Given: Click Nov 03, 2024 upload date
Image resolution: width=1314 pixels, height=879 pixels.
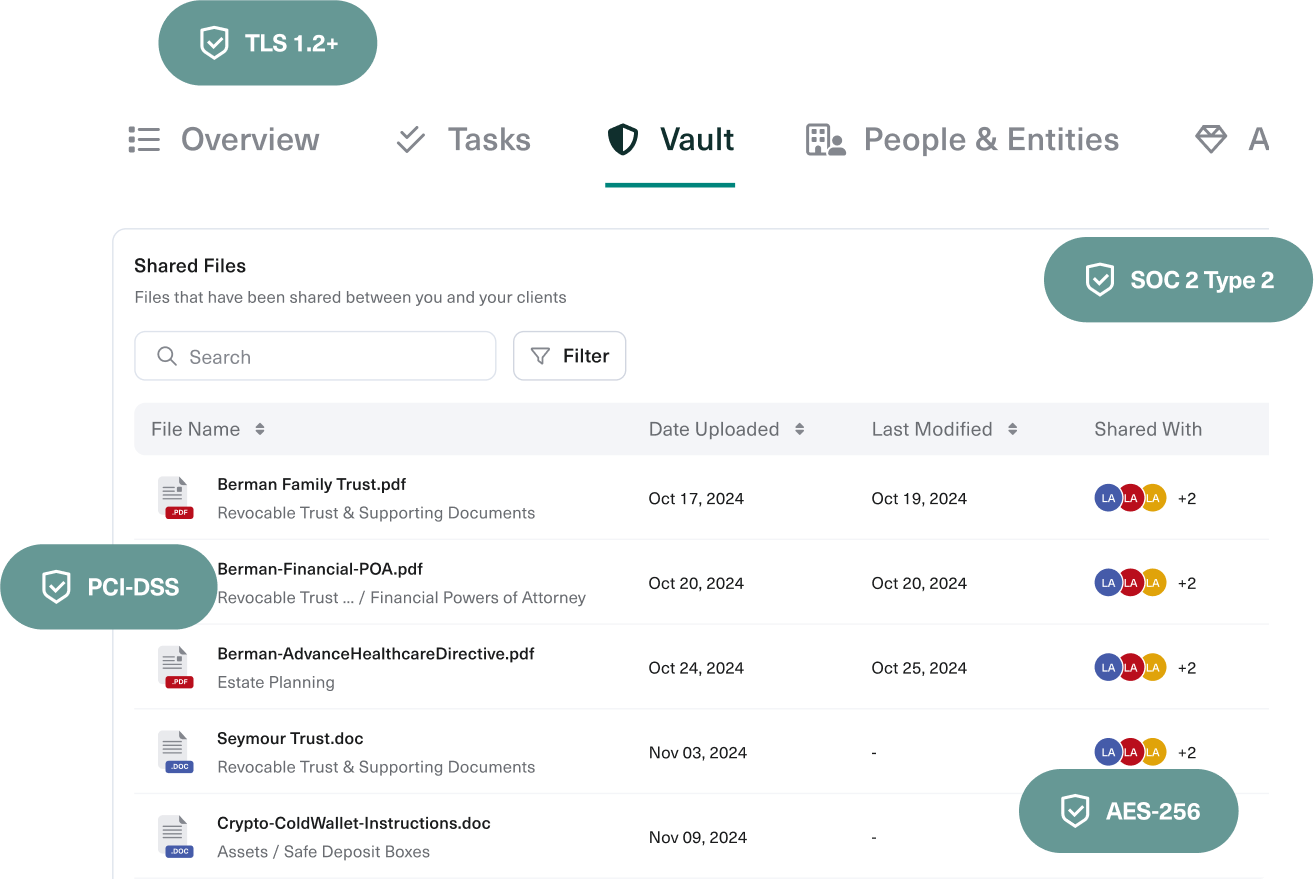Looking at the screenshot, I should pyautogui.click(x=698, y=752).
